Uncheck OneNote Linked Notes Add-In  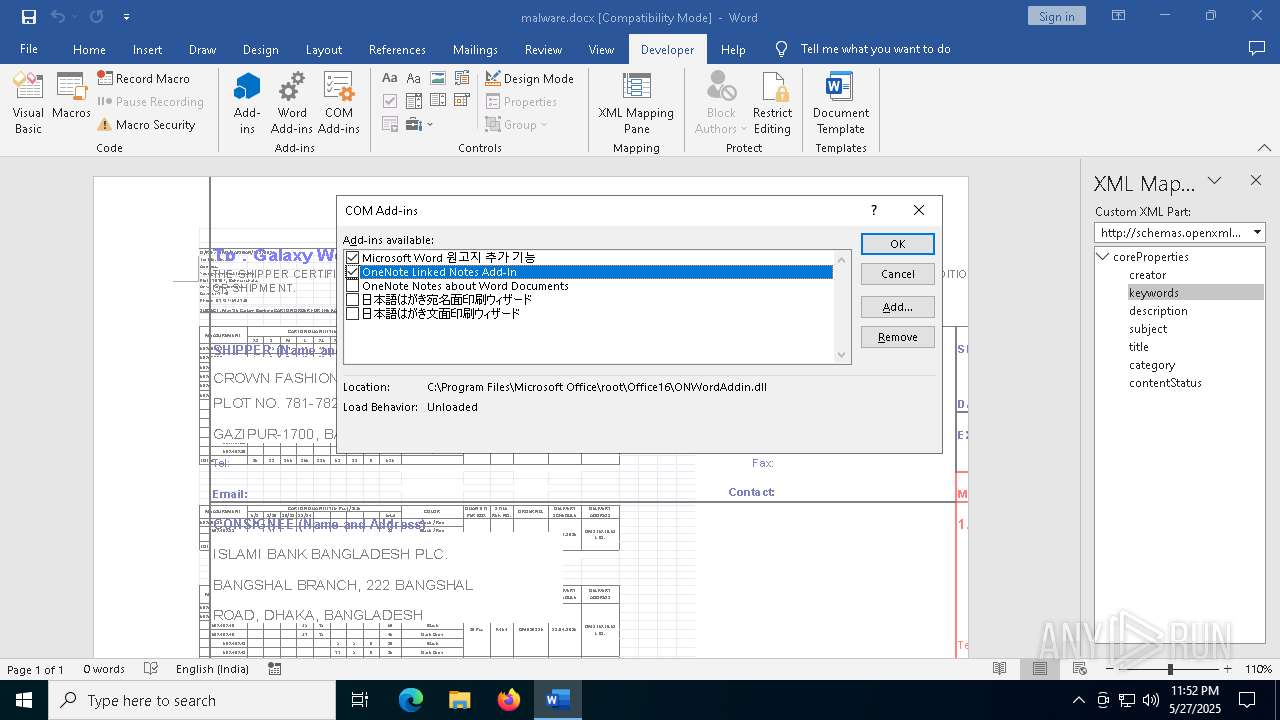click(352, 272)
